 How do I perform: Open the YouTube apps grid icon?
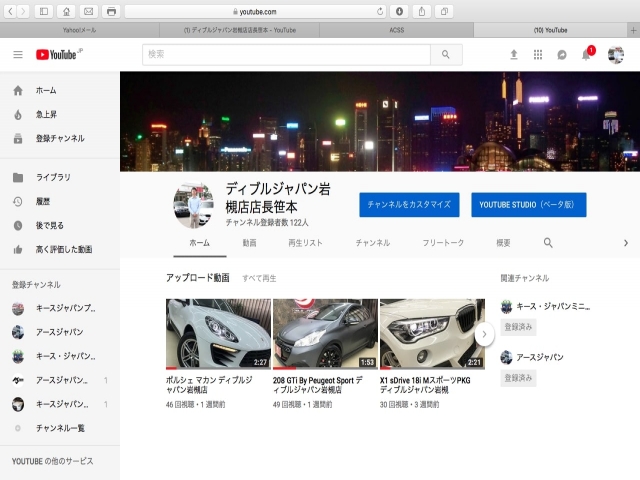[x=538, y=54]
